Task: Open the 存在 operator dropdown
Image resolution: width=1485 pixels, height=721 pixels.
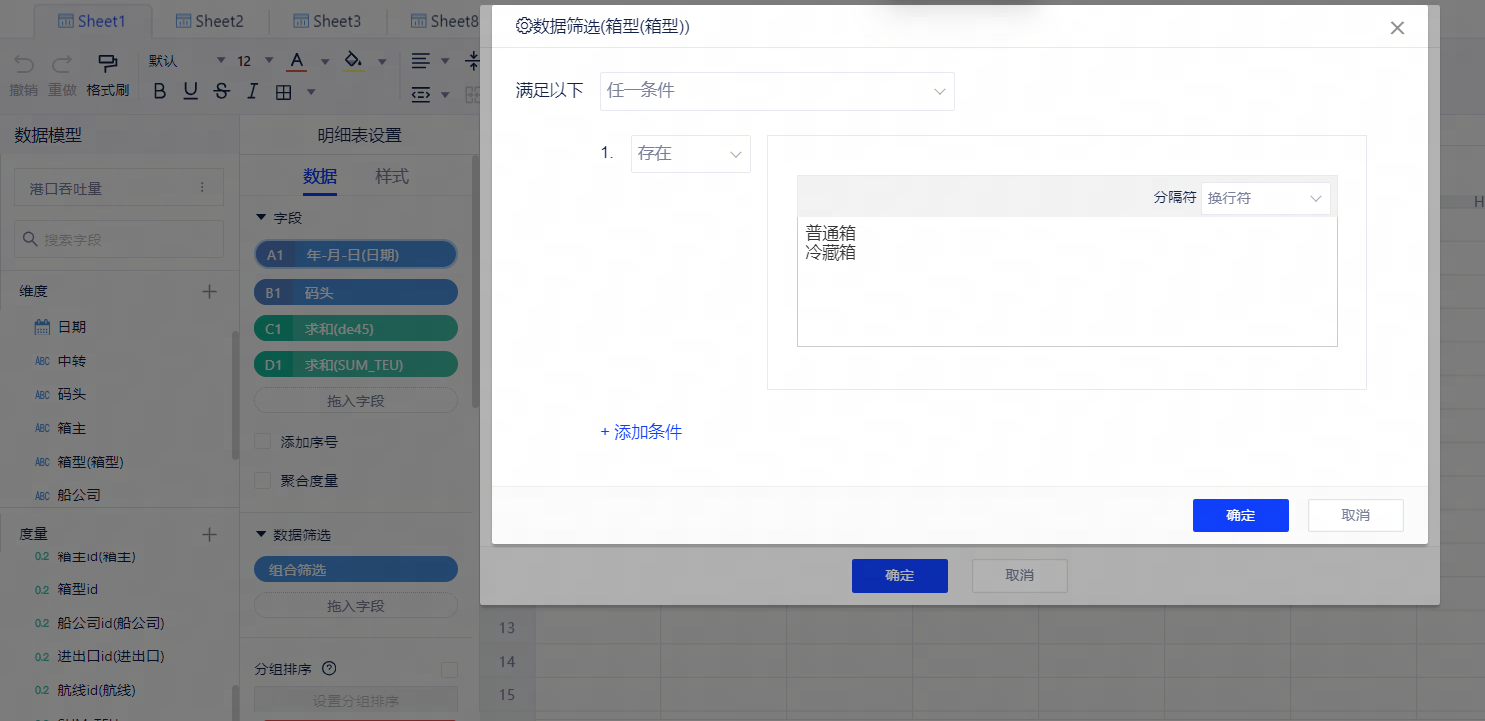Action: [690, 154]
